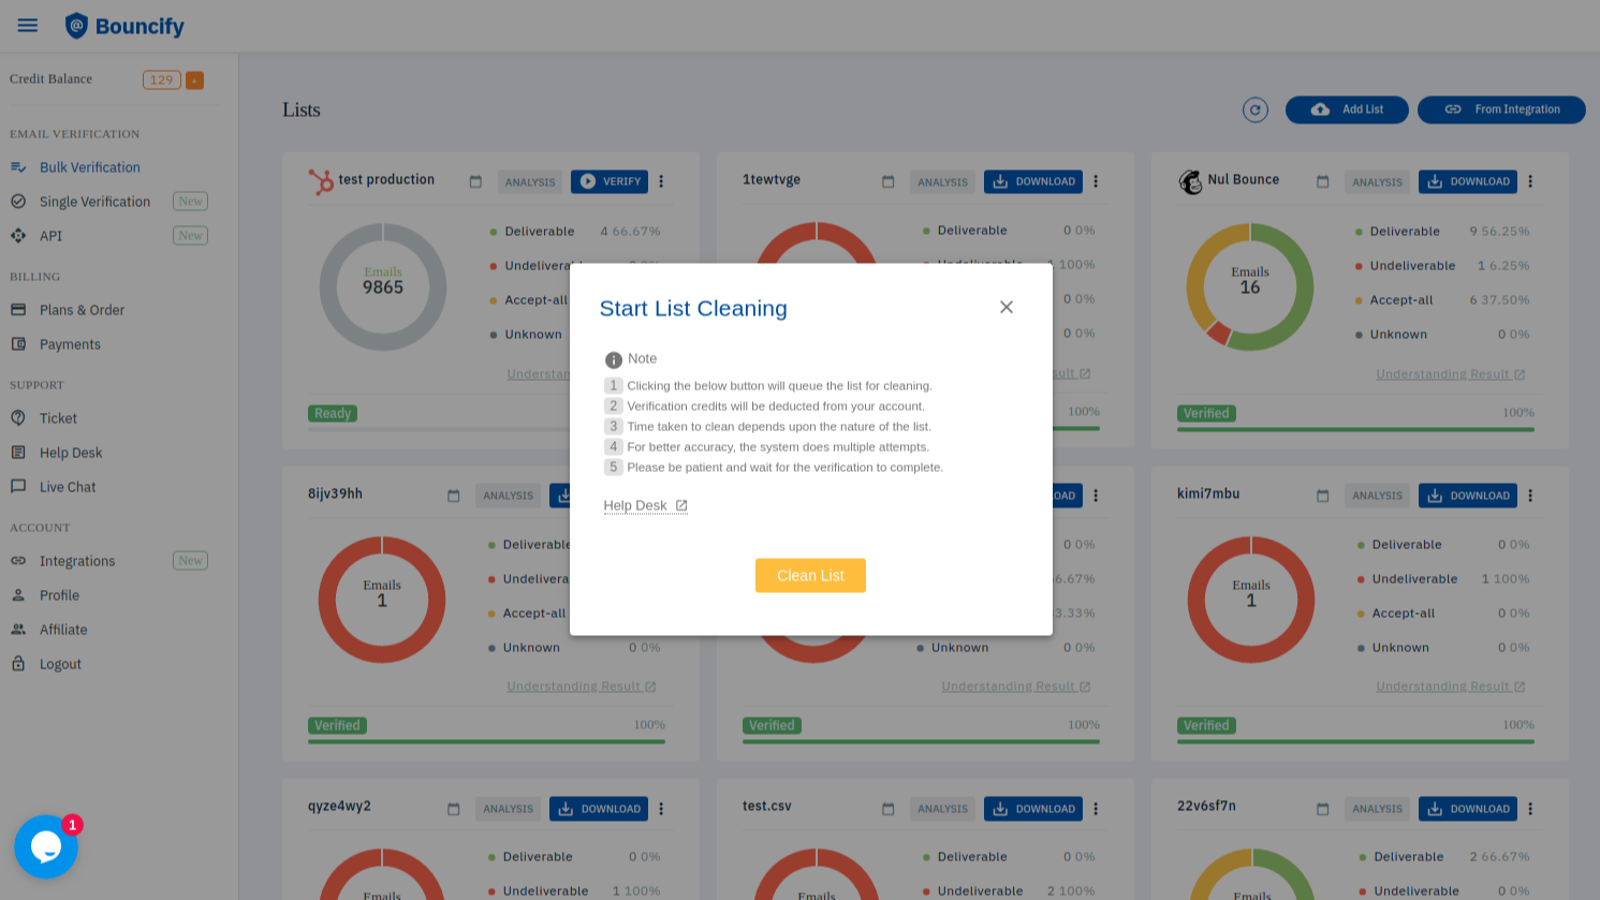Click the orange credit balance add icon
The height and width of the screenshot is (900, 1600).
(x=195, y=80)
